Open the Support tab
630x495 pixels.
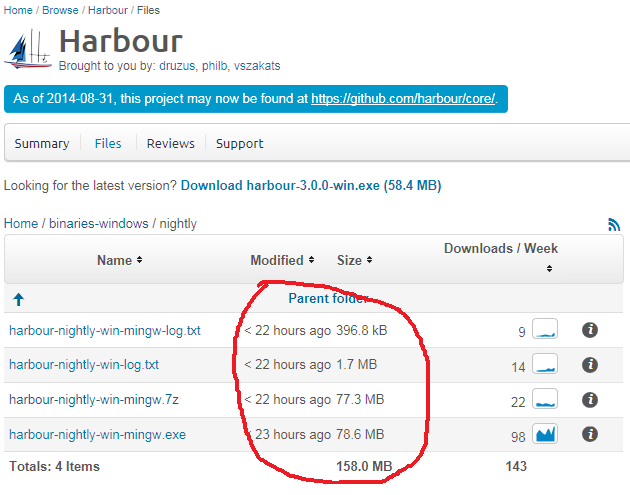click(239, 143)
